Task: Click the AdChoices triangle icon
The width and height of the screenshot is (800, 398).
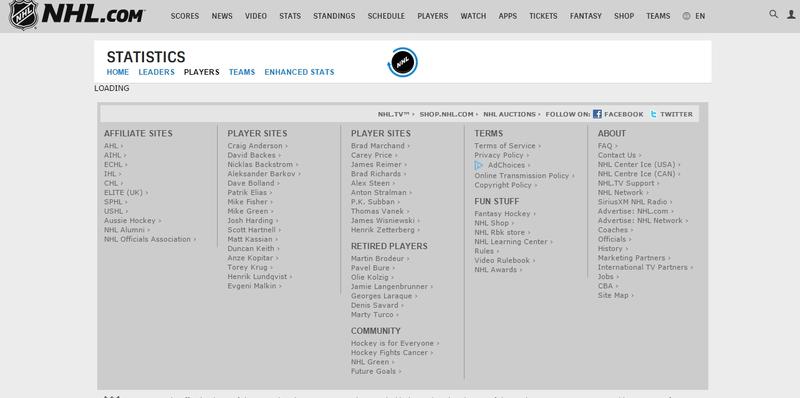Action: click(x=479, y=165)
